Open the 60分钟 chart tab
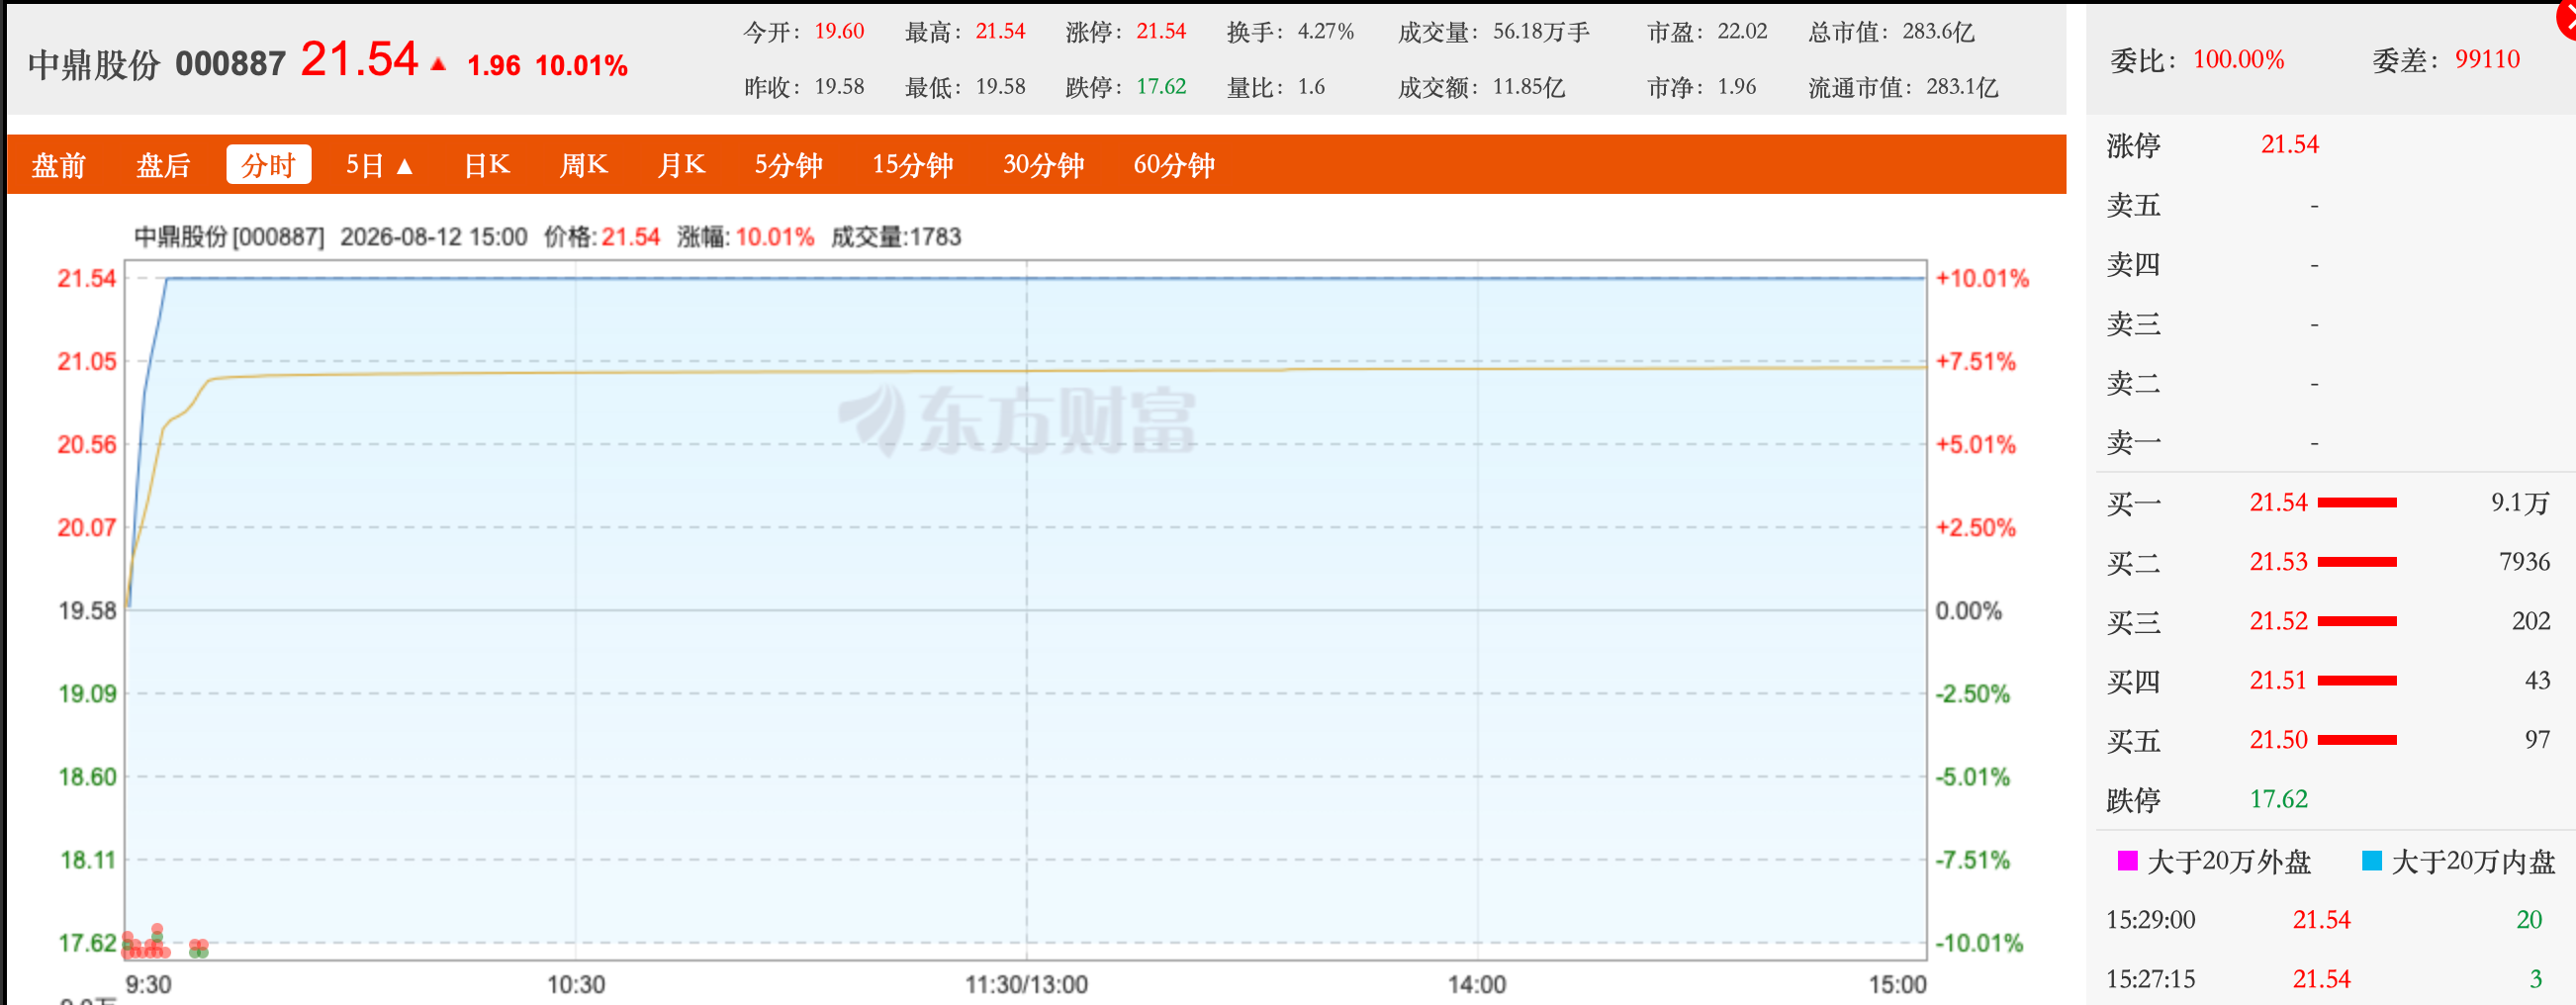This screenshot has width=2576, height=1005. click(1175, 165)
